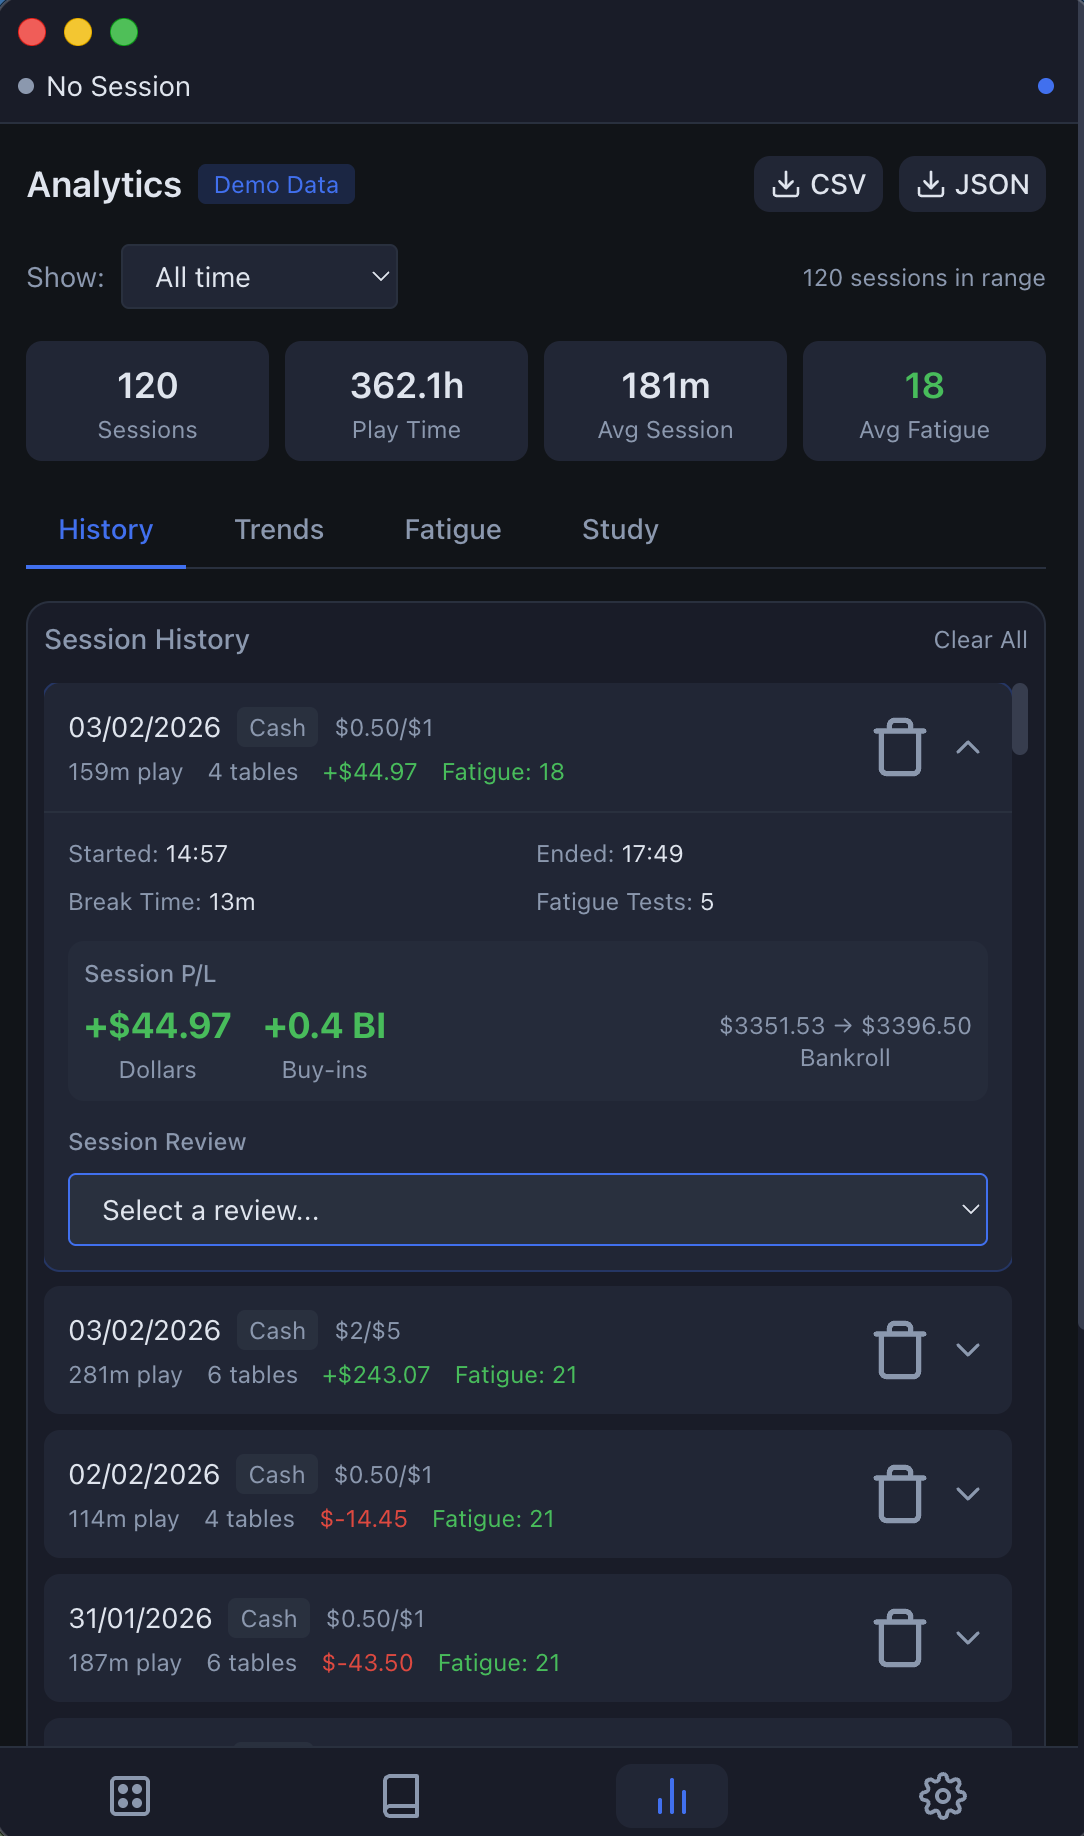Delete the 02/02/2026 session with trash icon
The image size is (1084, 1836).
pos(899,1495)
